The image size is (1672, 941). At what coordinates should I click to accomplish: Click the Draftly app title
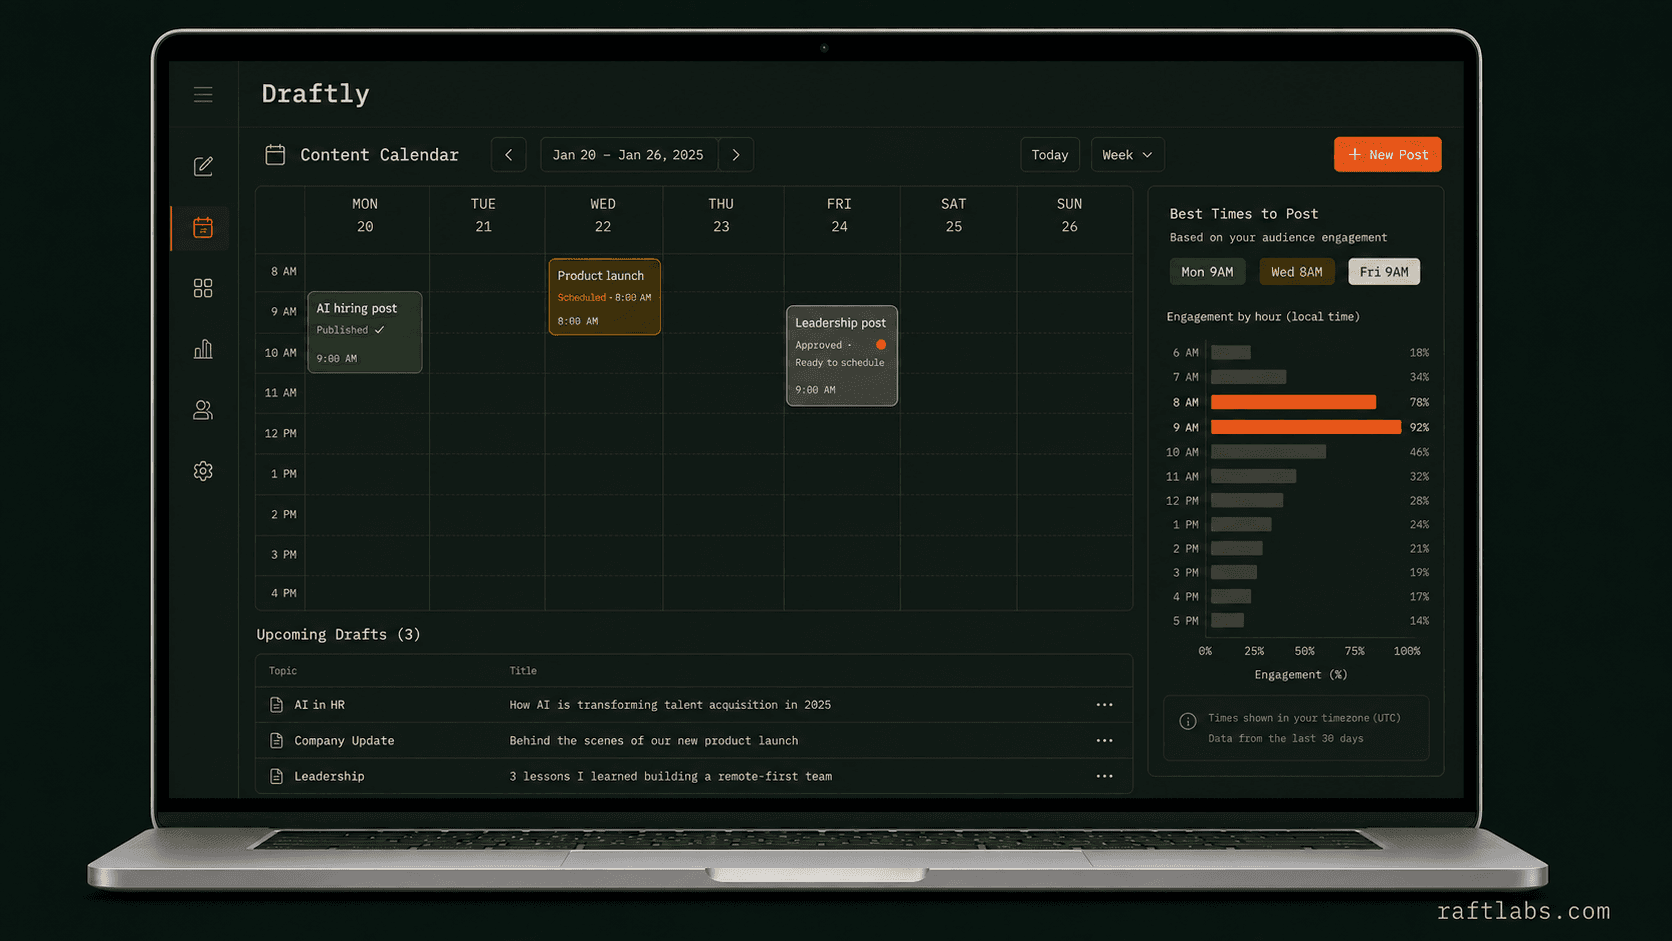tap(315, 94)
